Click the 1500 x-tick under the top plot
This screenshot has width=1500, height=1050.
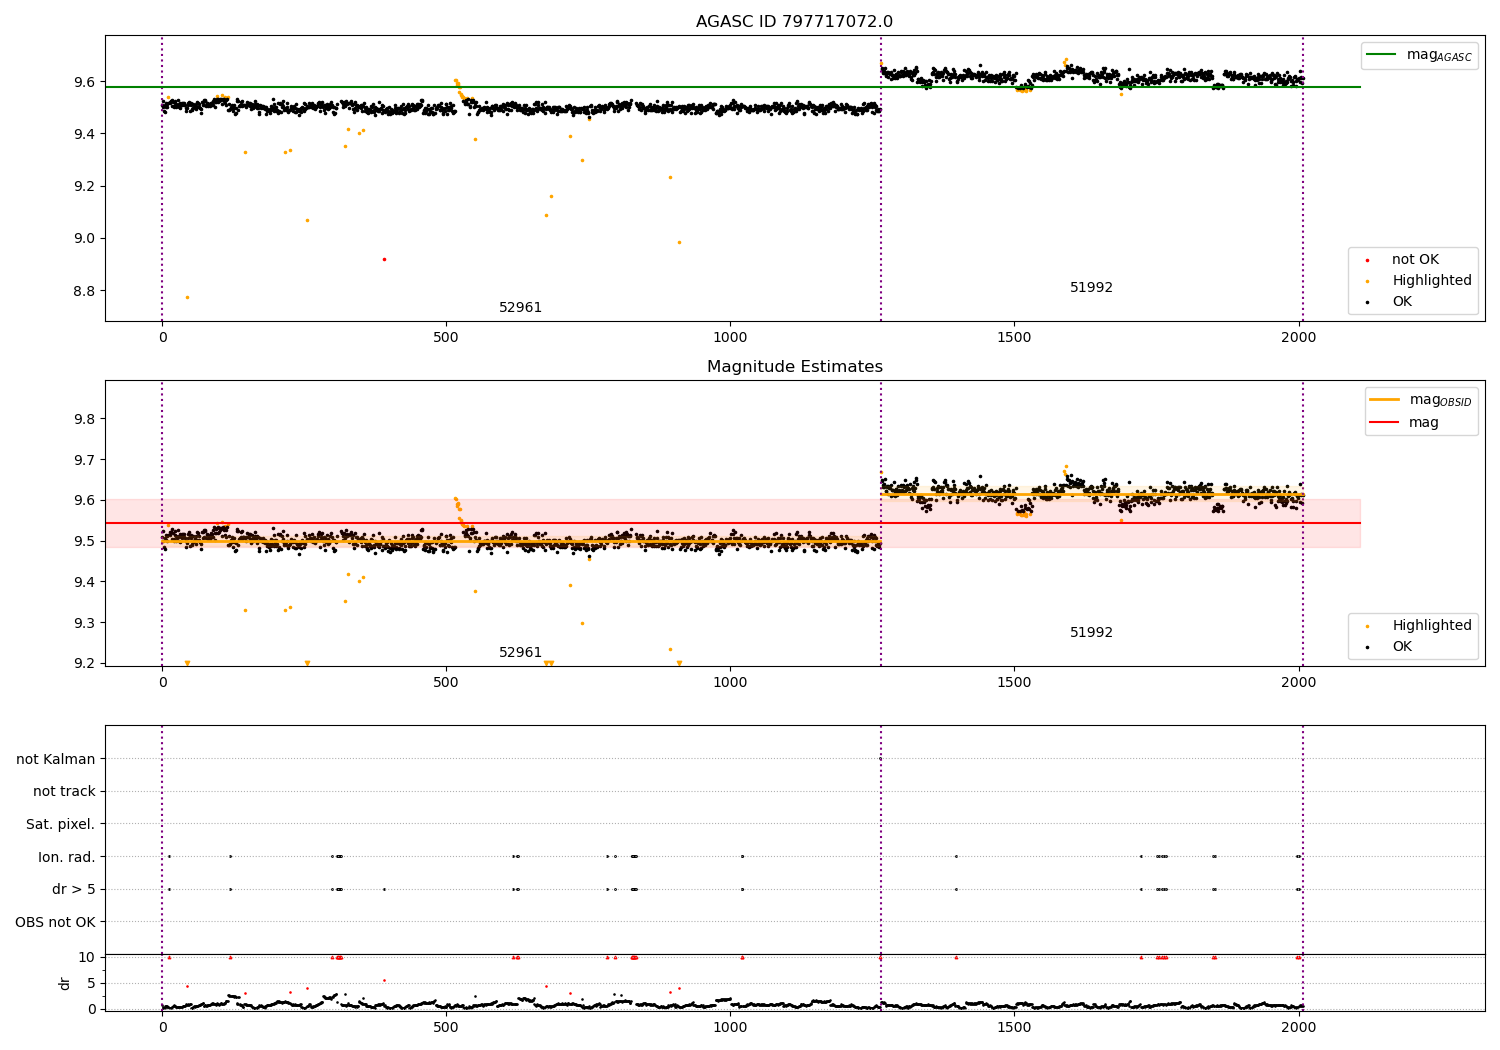pyautogui.click(x=1014, y=339)
